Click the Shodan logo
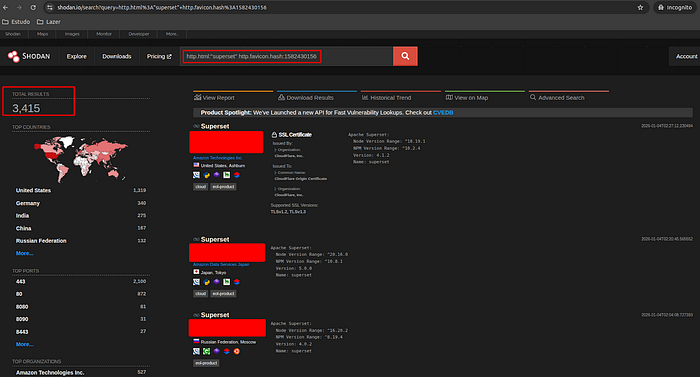 [x=29, y=56]
